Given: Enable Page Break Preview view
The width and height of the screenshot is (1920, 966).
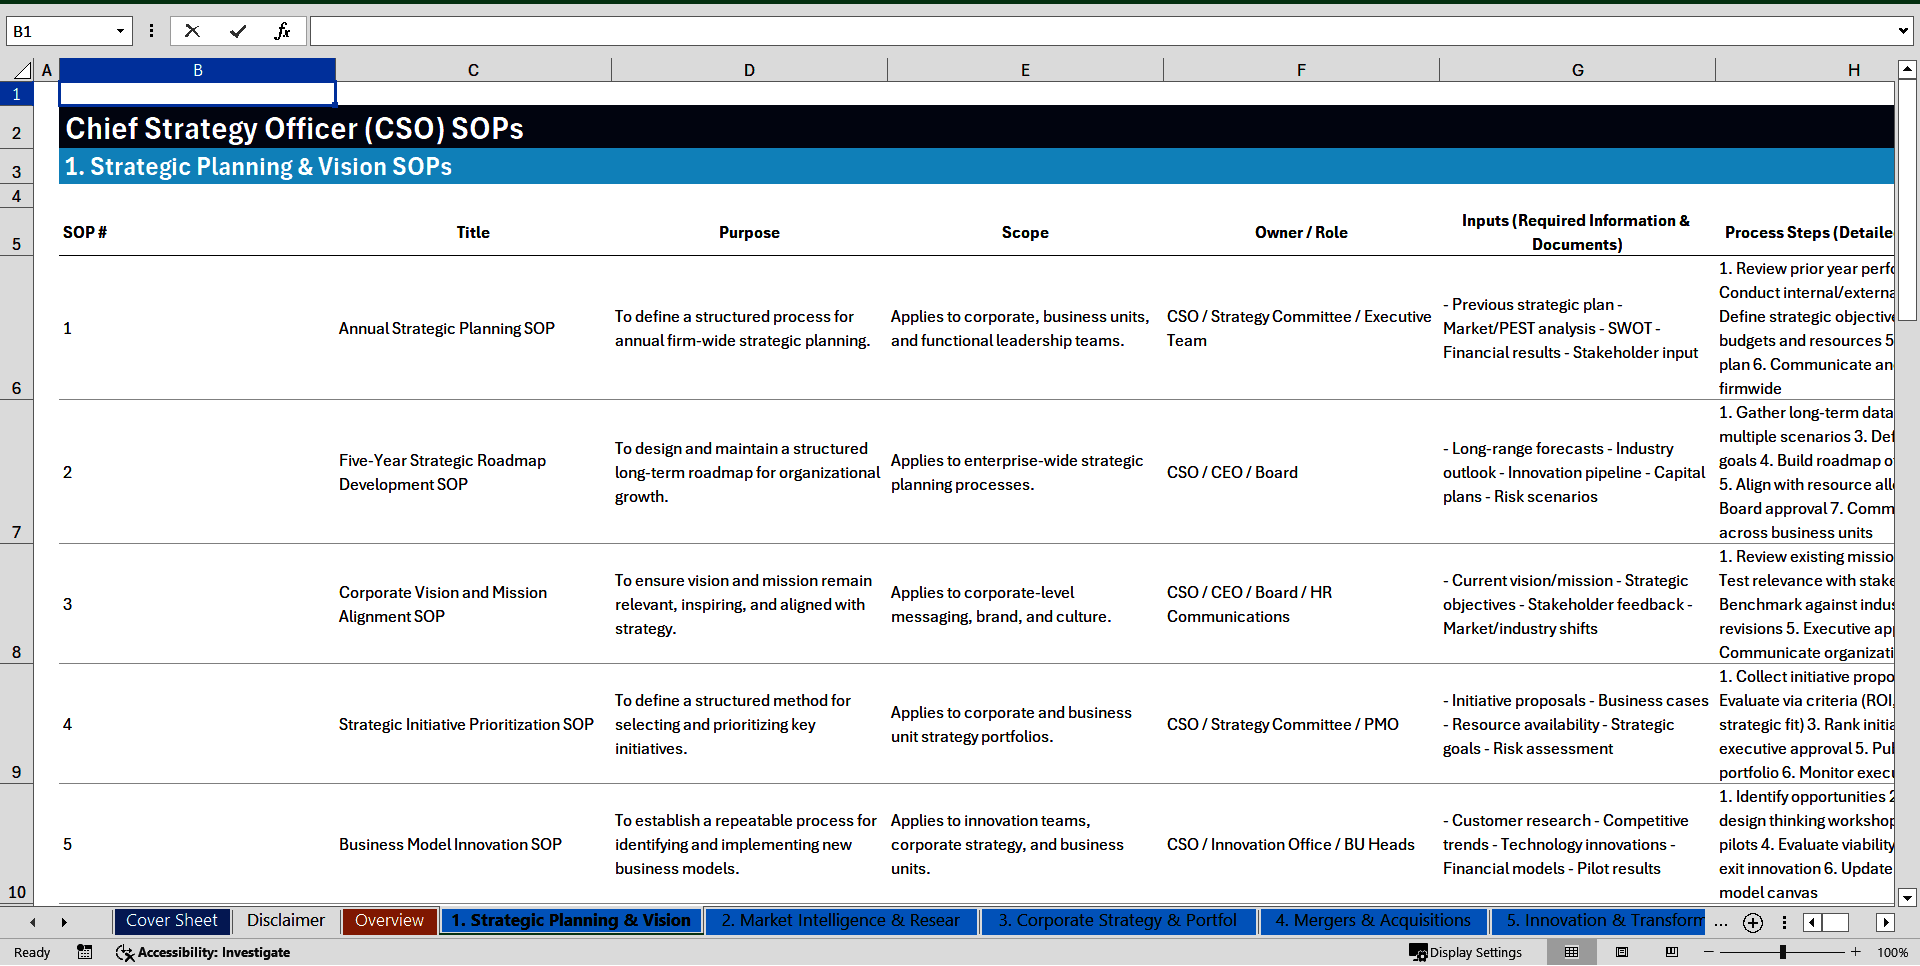Looking at the screenshot, I should pos(1672,952).
